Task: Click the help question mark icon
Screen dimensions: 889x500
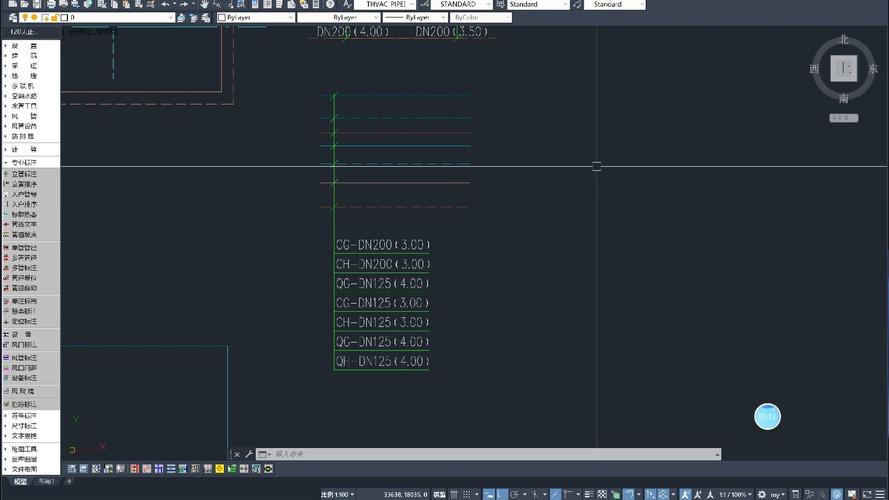Action: 330,5
